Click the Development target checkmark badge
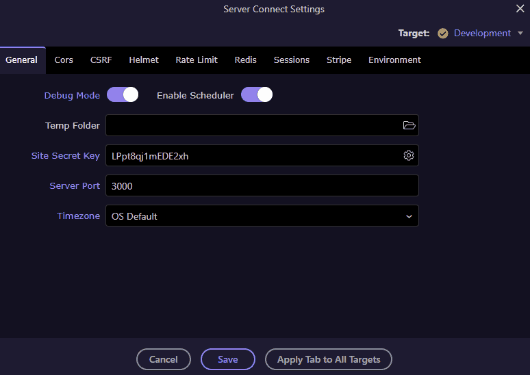 click(443, 33)
